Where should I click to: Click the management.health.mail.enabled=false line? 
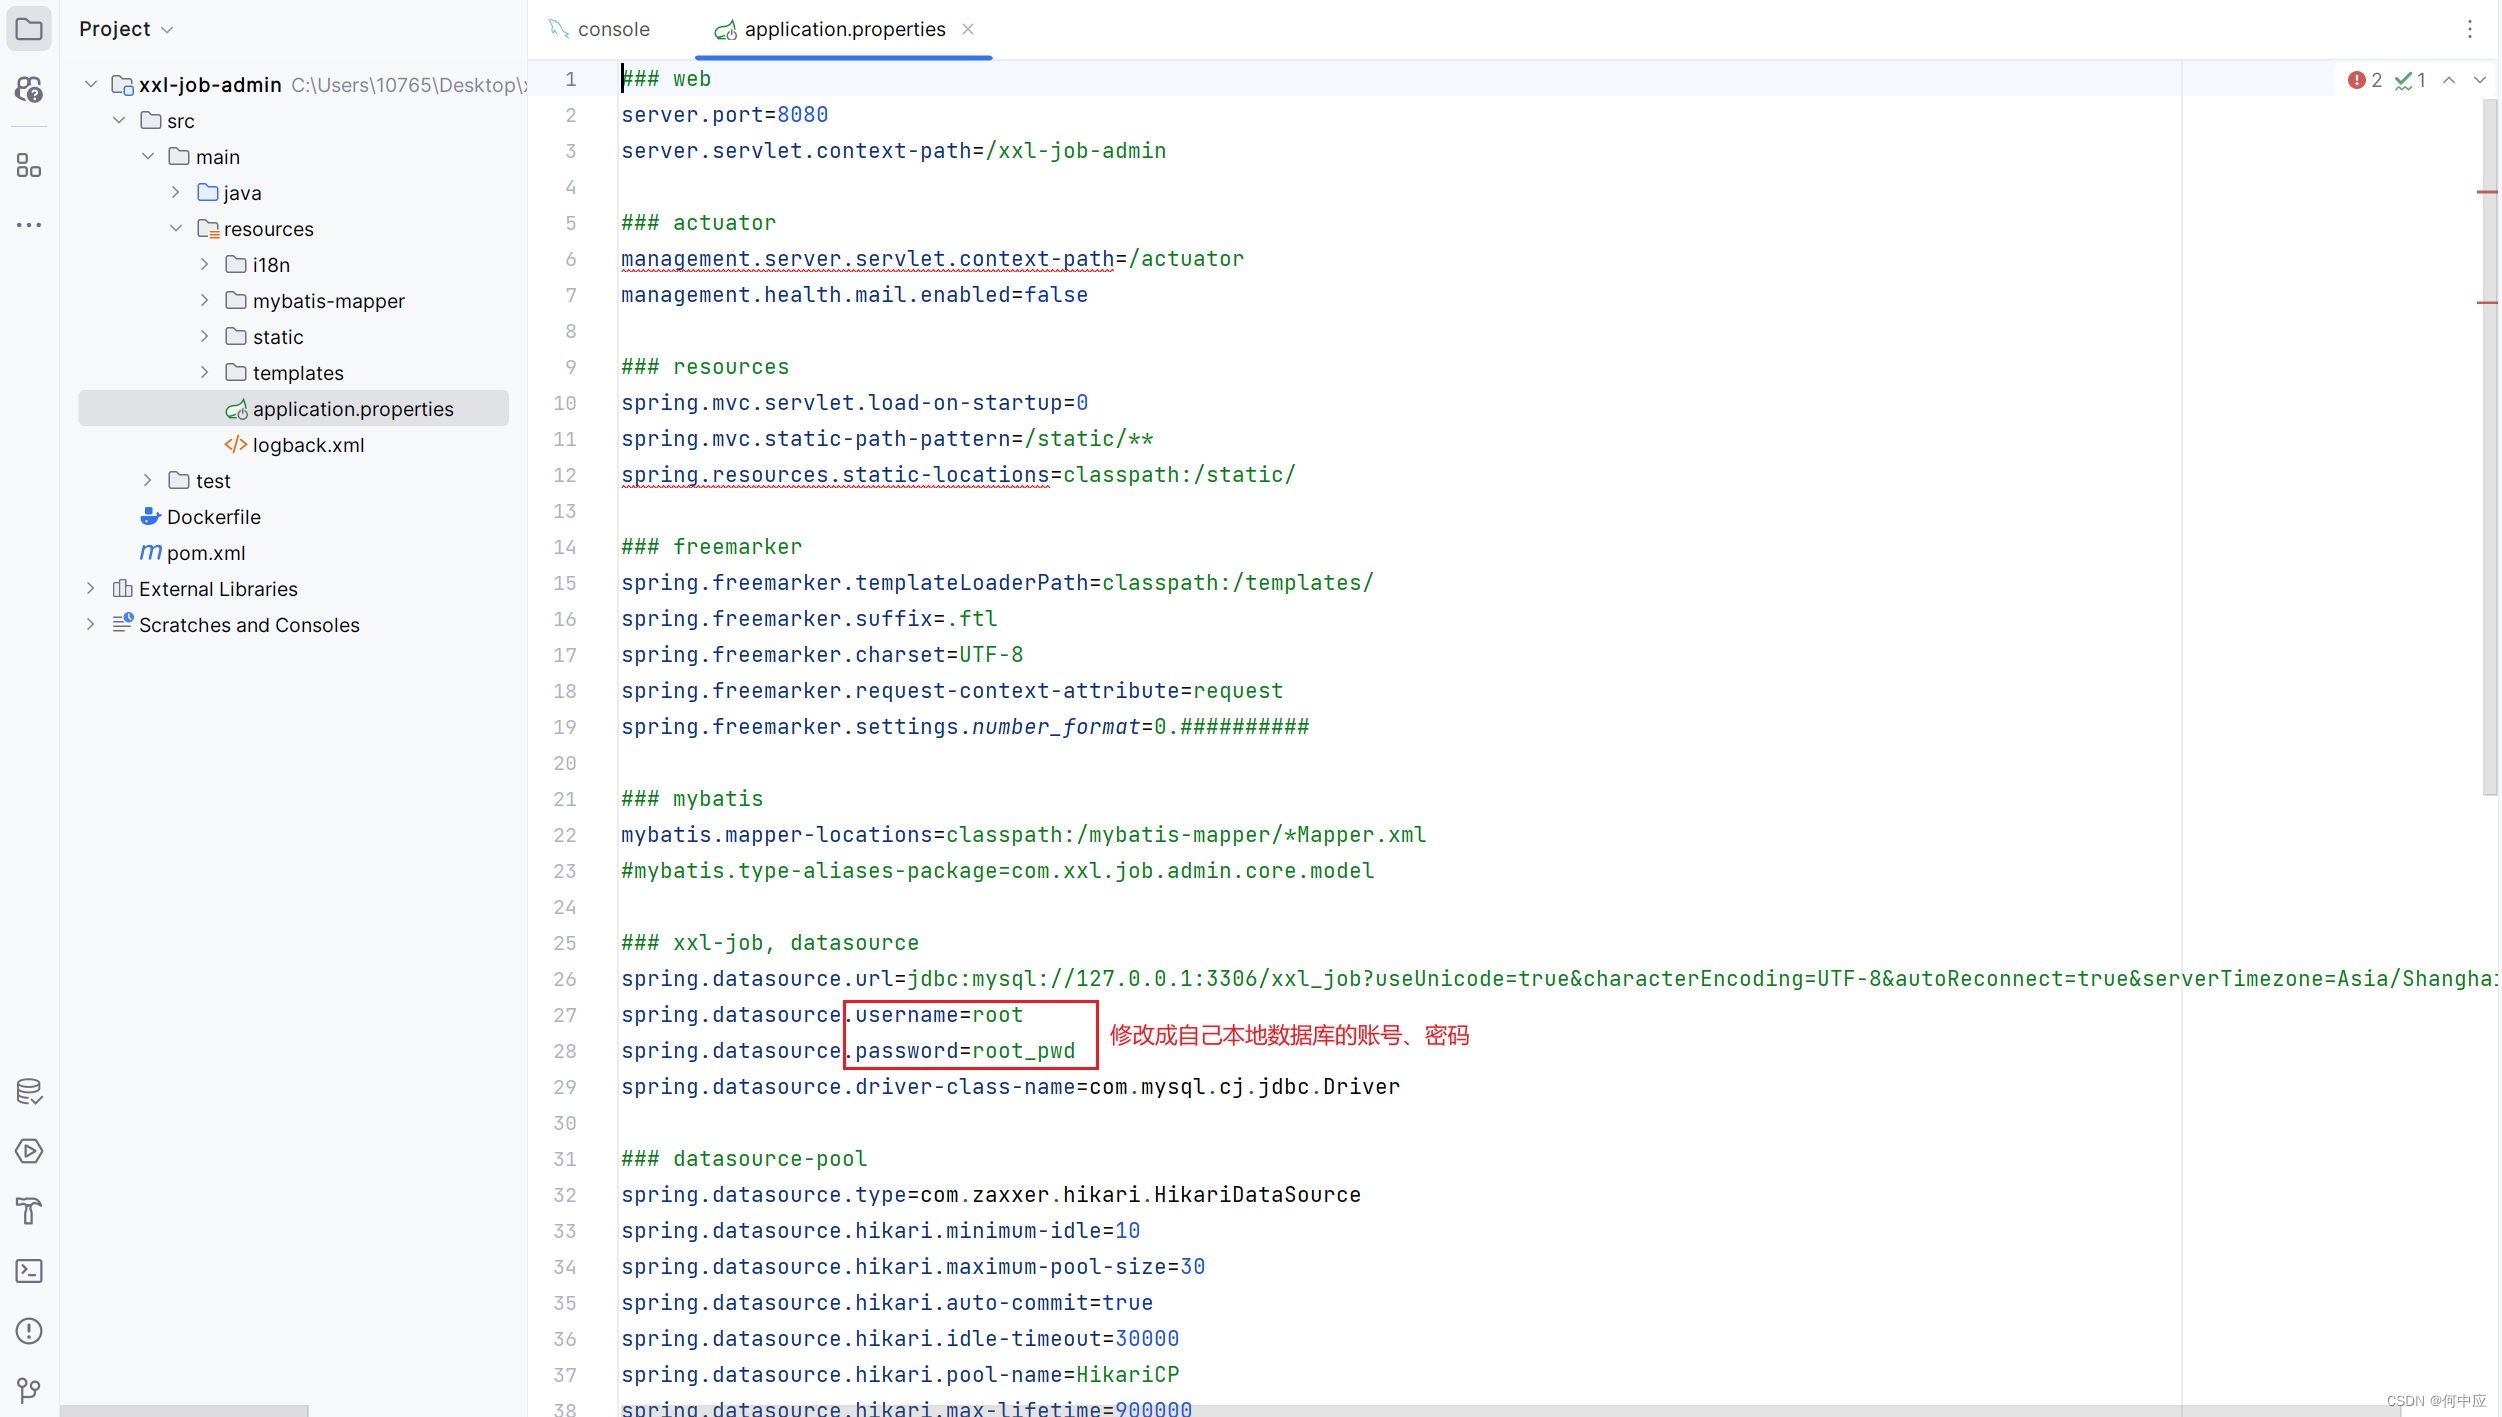click(855, 295)
